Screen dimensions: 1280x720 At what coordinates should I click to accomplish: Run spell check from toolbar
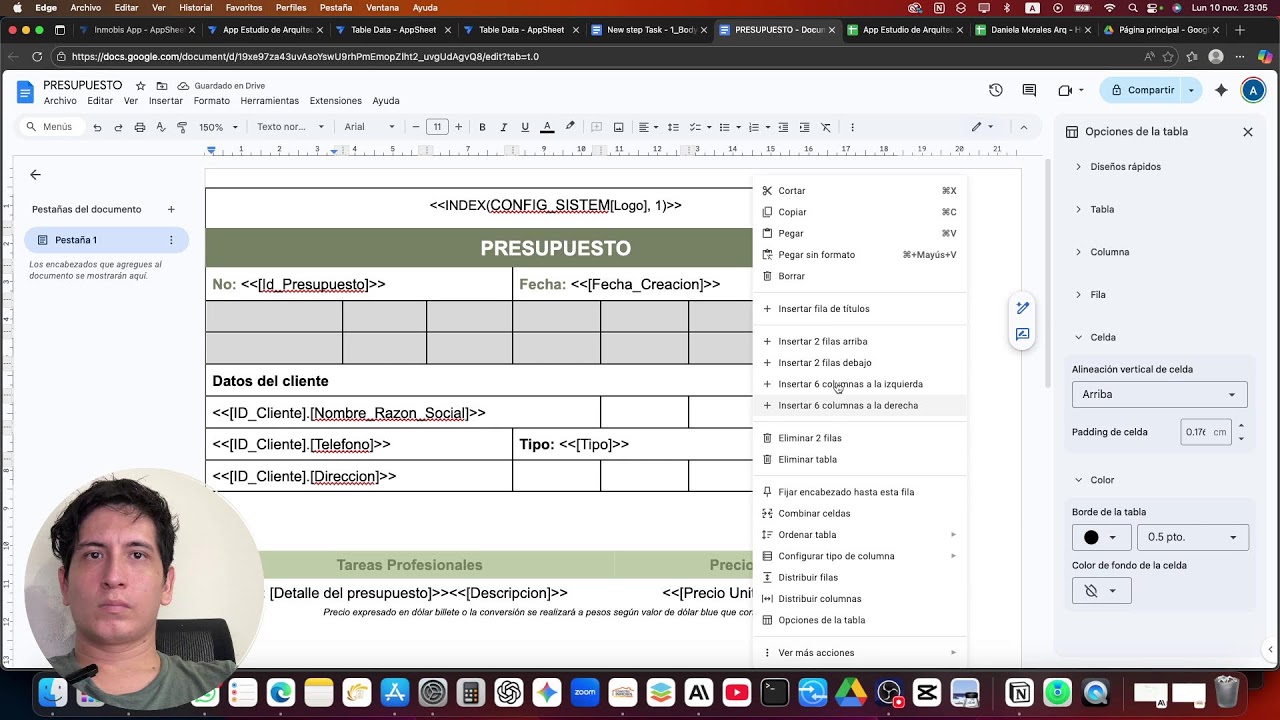(x=160, y=127)
